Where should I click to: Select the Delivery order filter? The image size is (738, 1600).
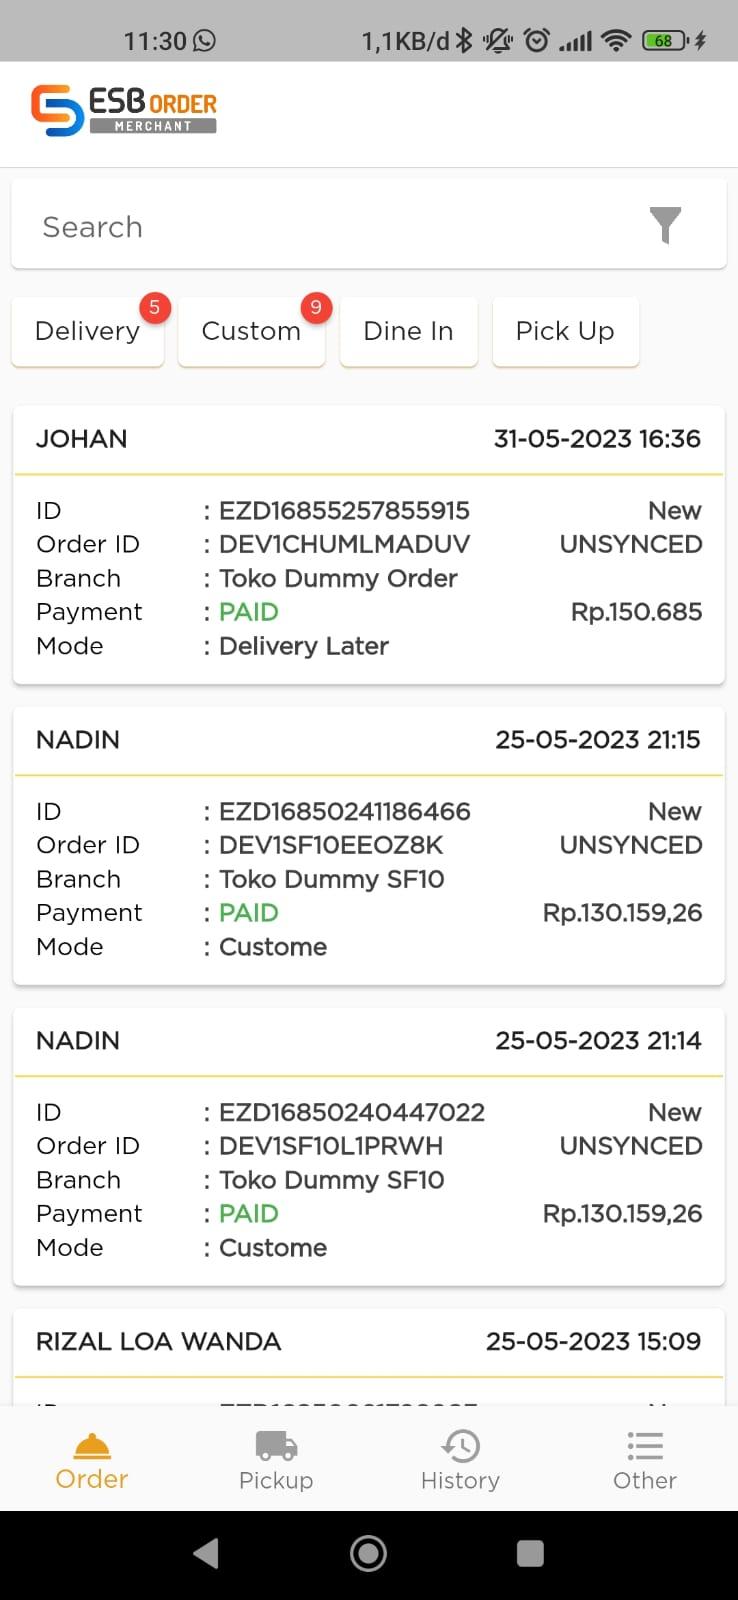[x=87, y=331]
